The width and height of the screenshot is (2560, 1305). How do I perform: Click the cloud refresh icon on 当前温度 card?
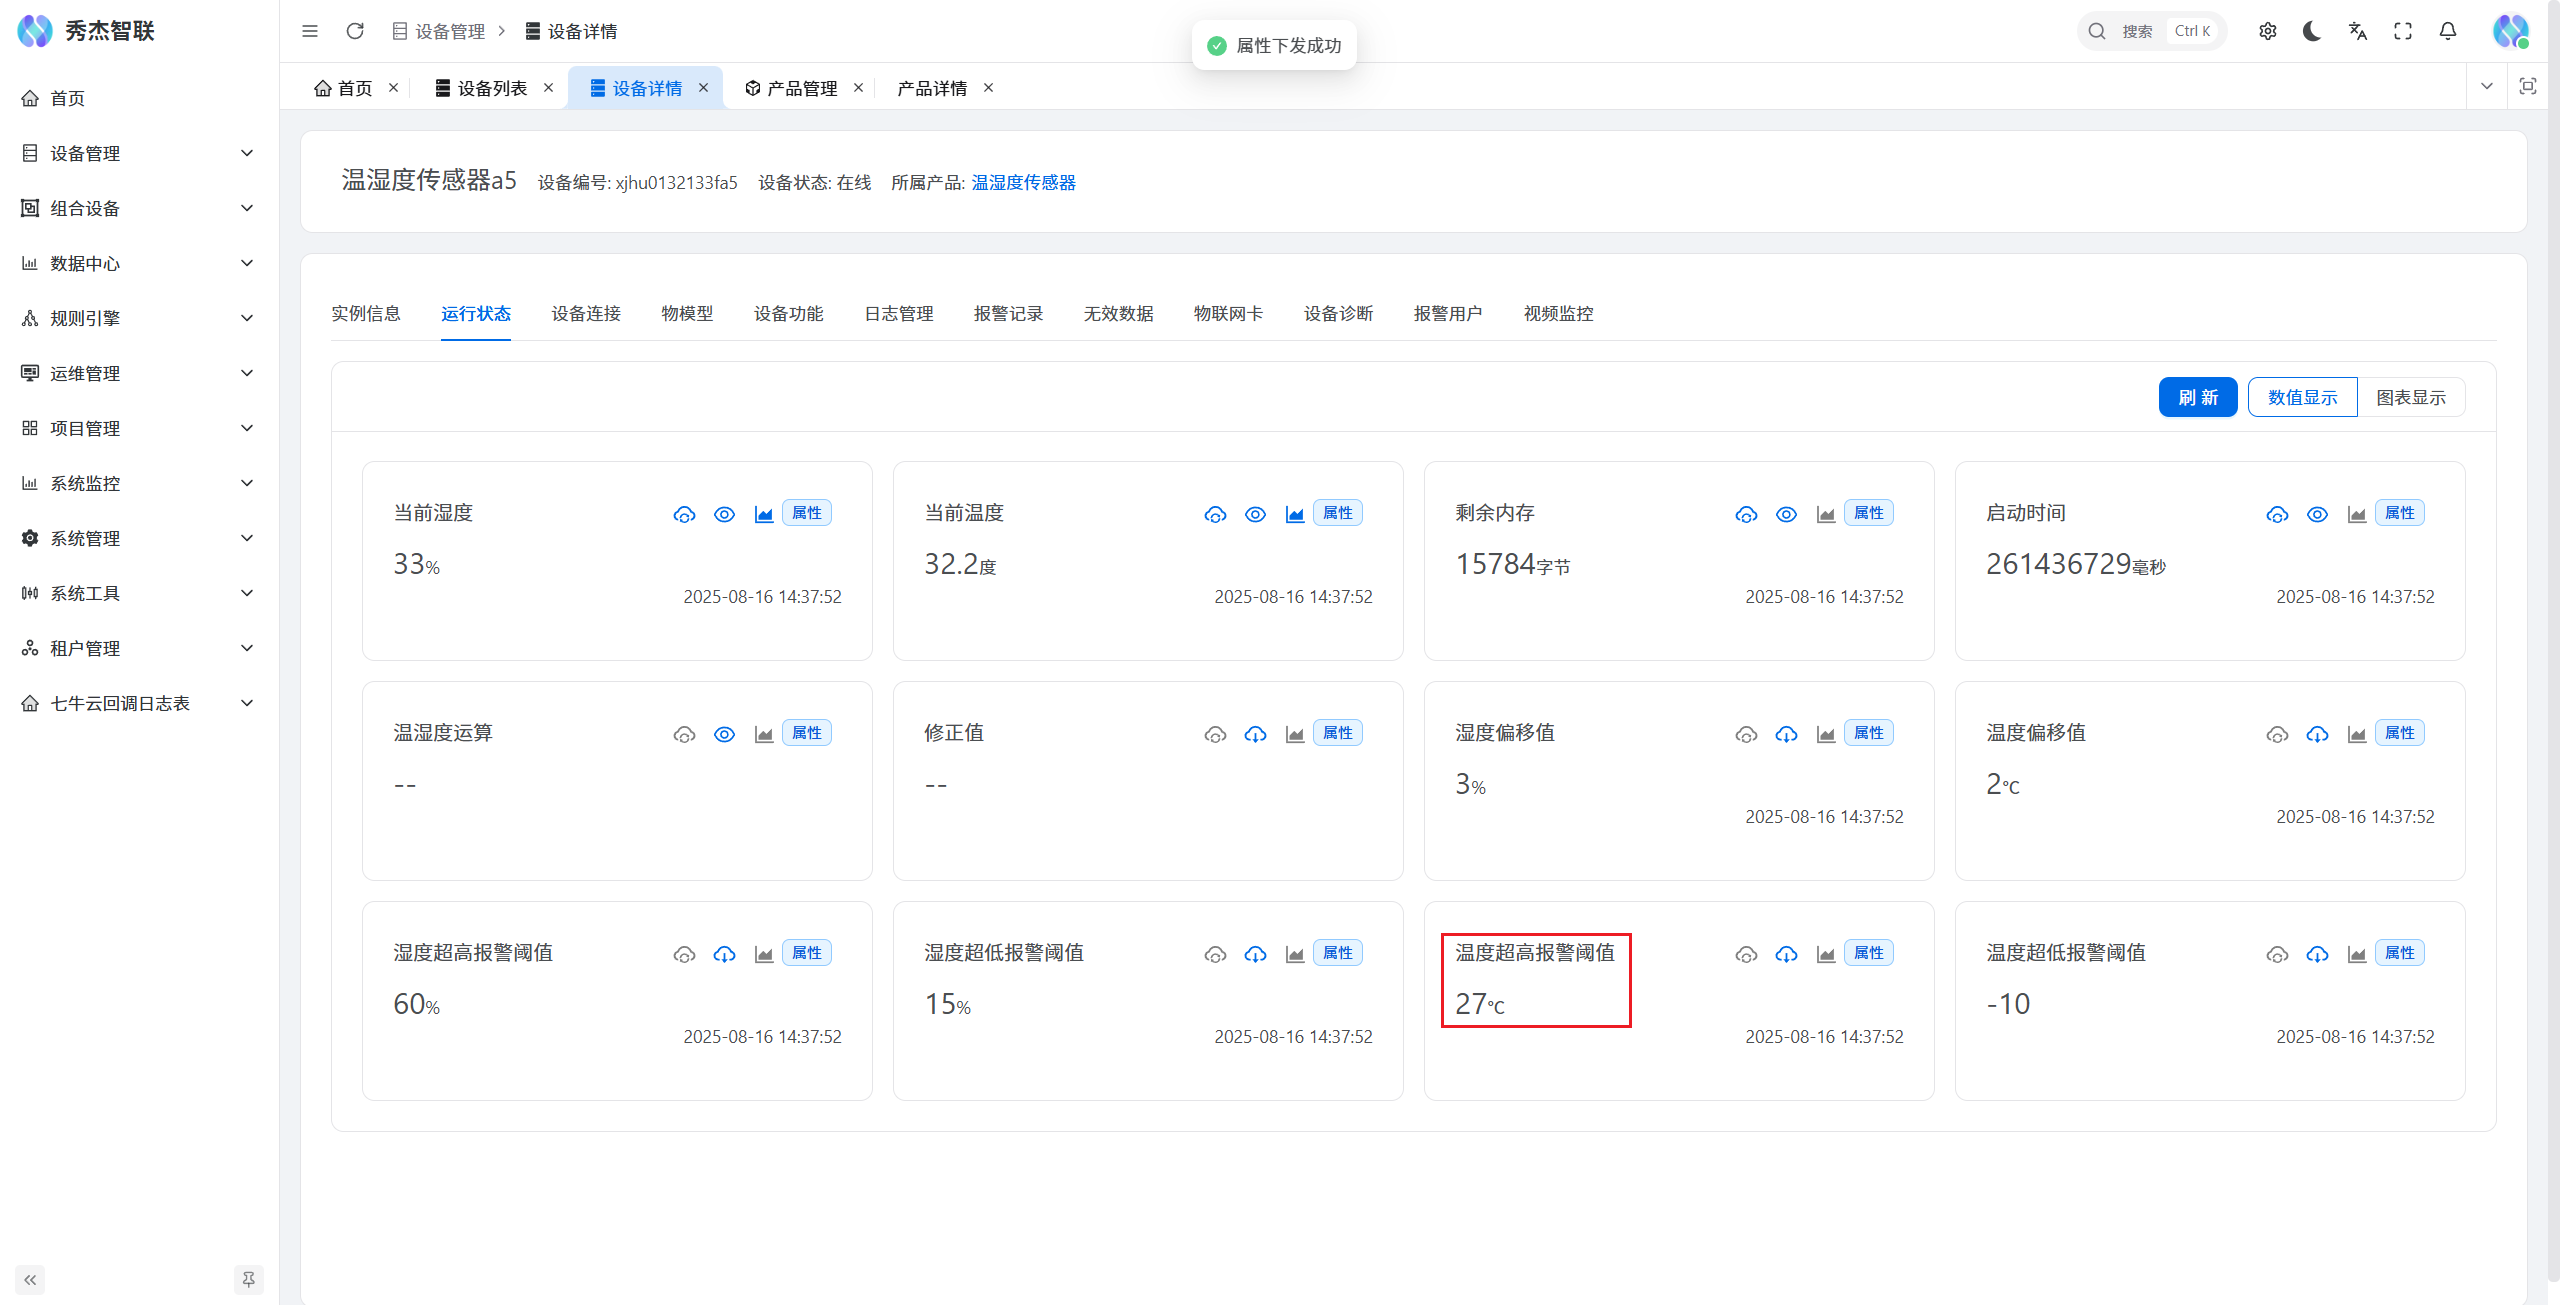point(1215,514)
